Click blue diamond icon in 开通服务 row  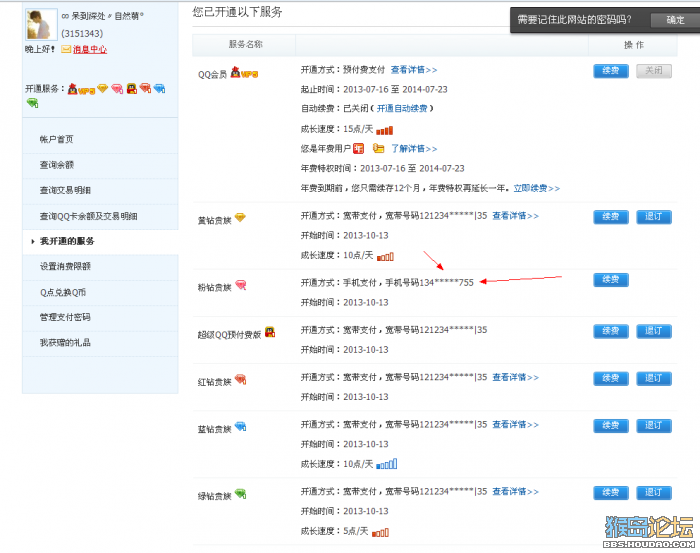click(x=159, y=88)
